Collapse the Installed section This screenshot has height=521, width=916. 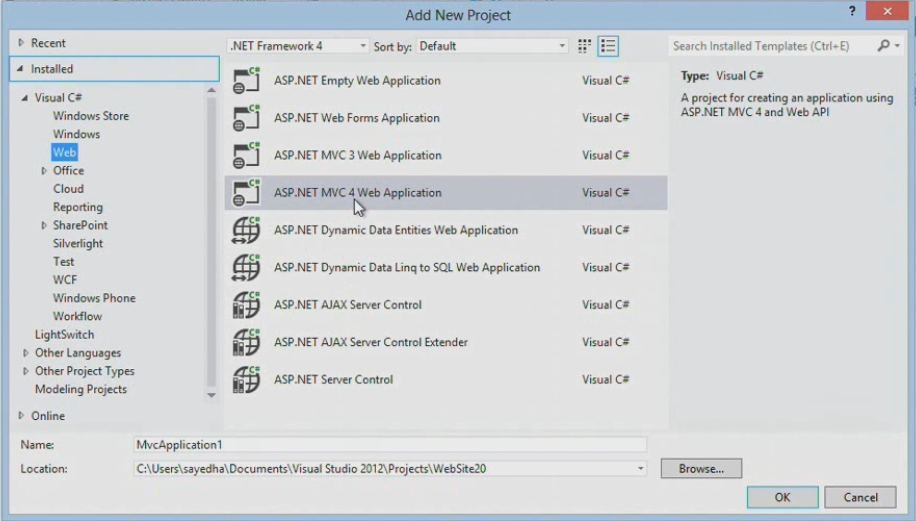pos(20,69)
